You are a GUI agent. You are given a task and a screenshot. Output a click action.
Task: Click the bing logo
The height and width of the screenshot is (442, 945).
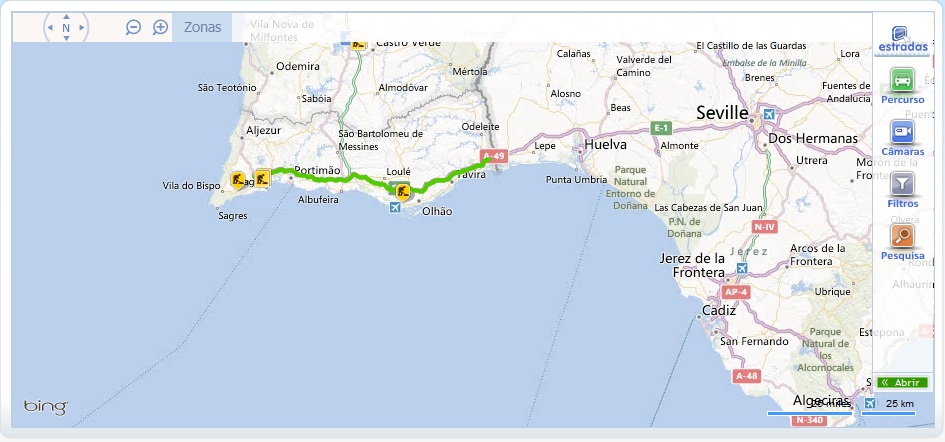click(x=46, y=407)
